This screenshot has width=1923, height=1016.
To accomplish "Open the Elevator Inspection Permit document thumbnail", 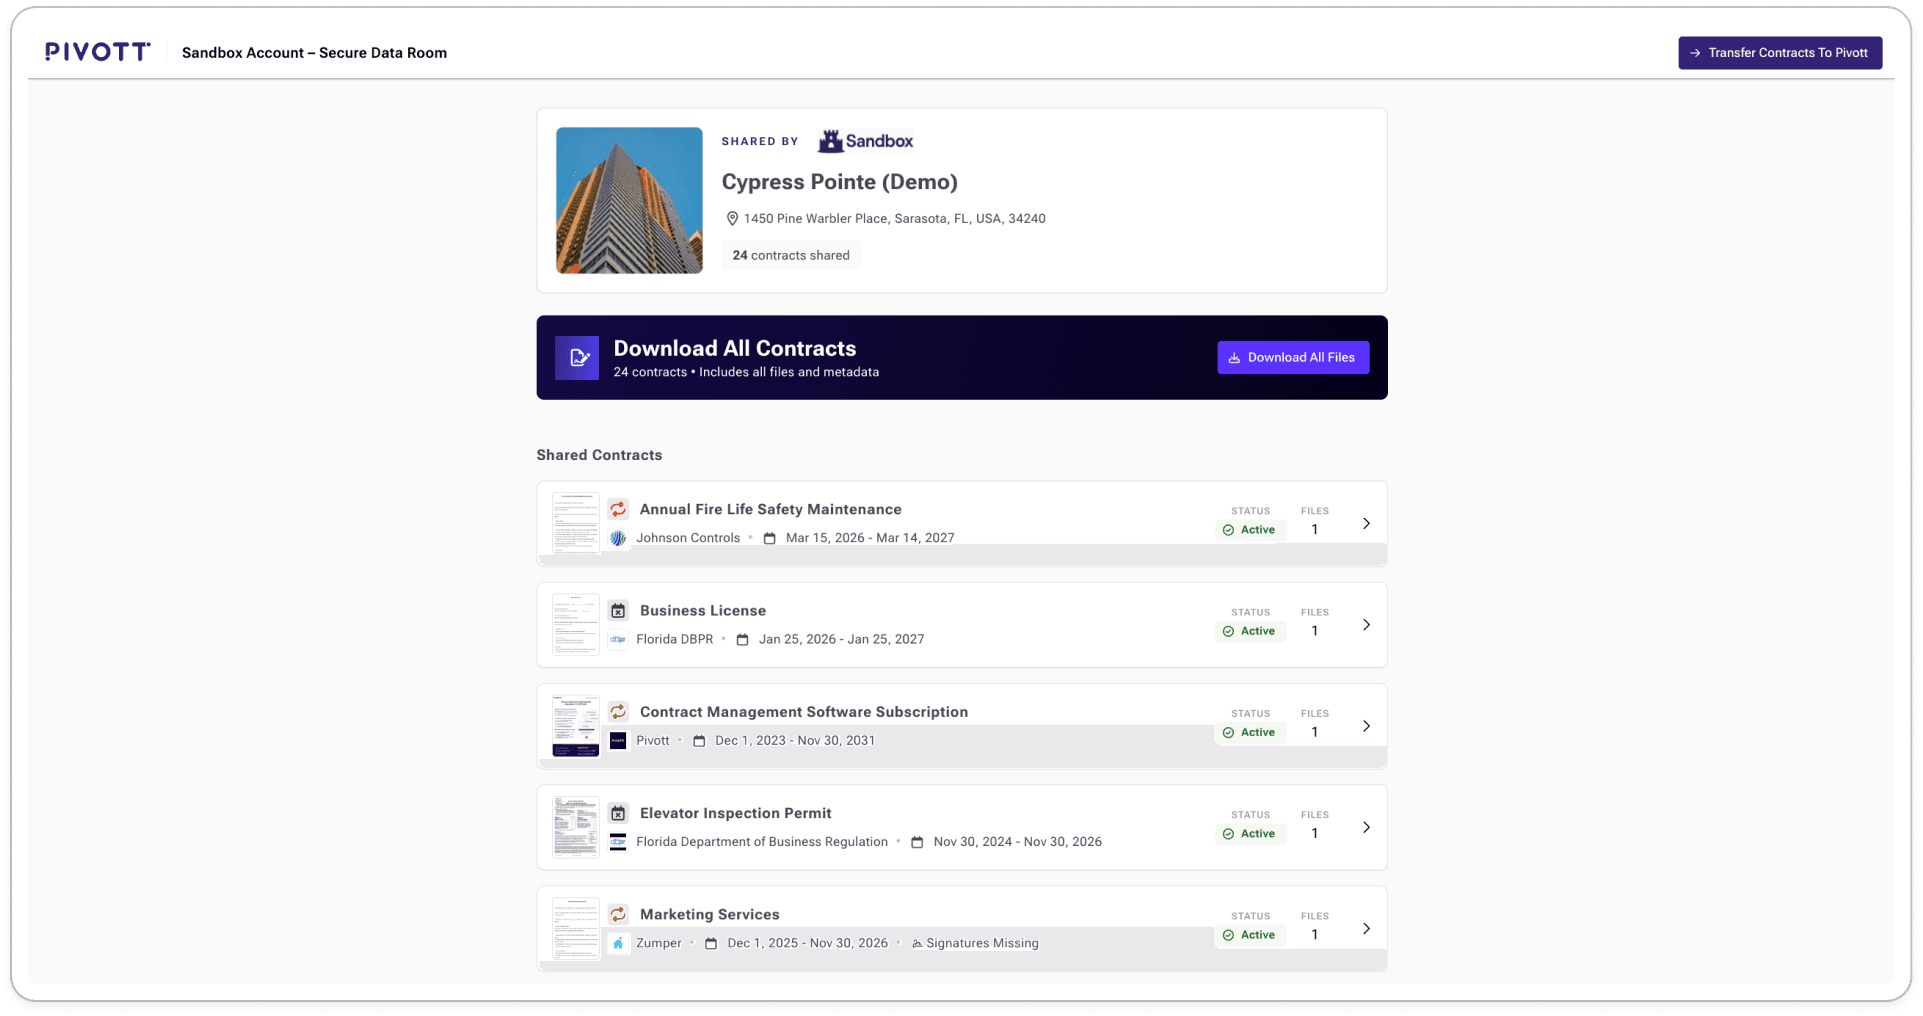I will pos(576,827).
